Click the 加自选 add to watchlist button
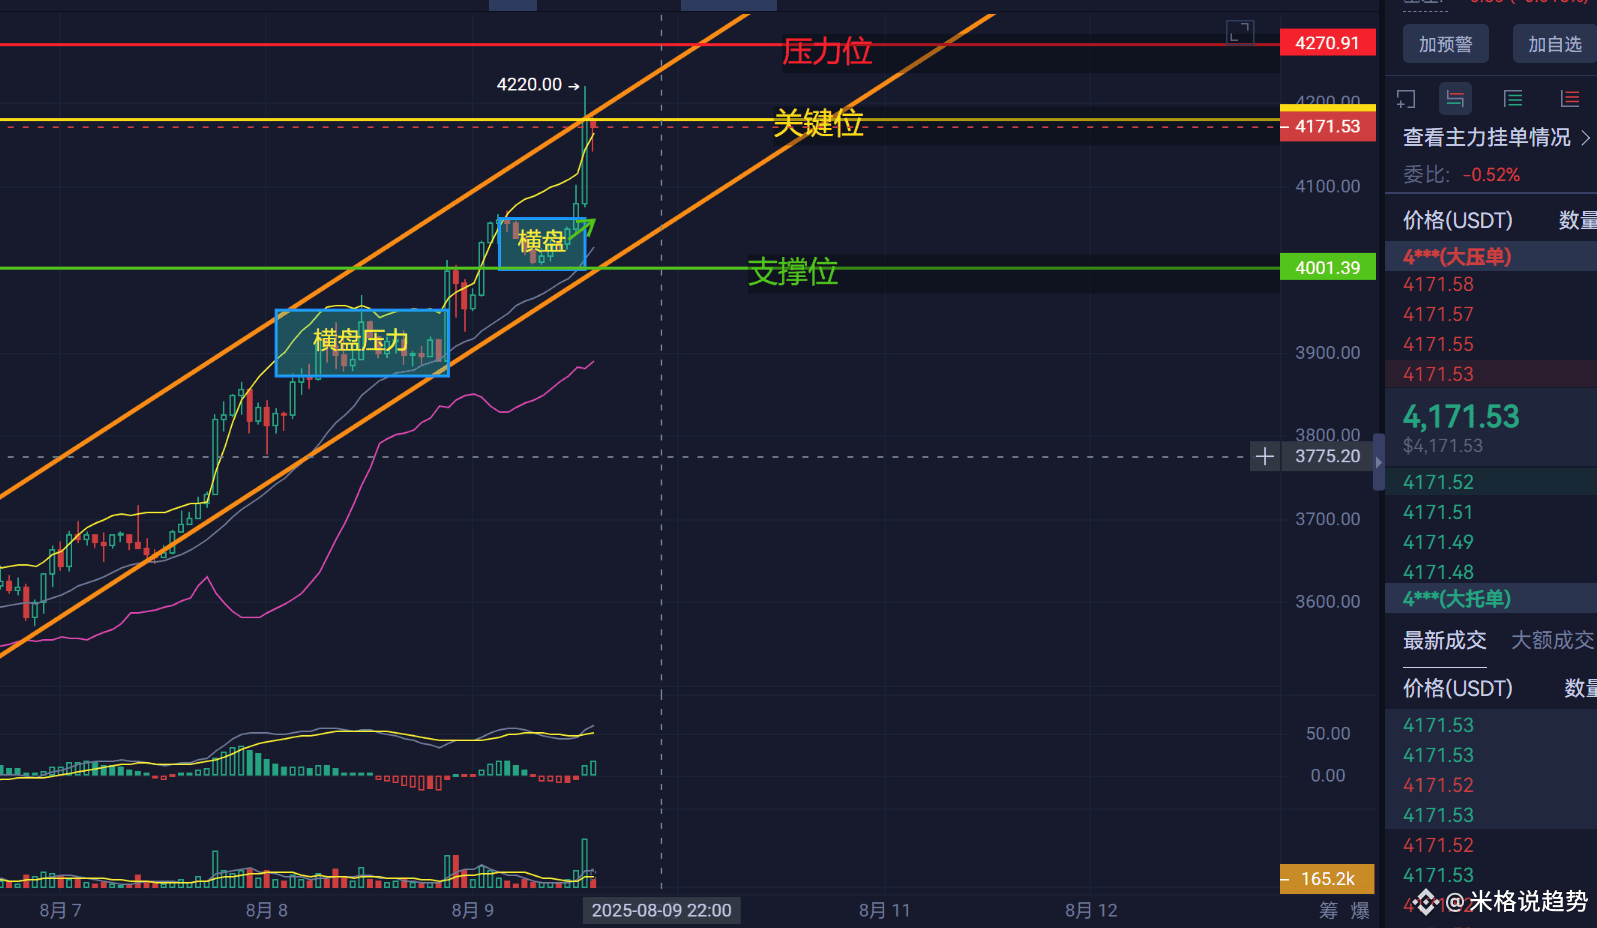 (1555, 44)
